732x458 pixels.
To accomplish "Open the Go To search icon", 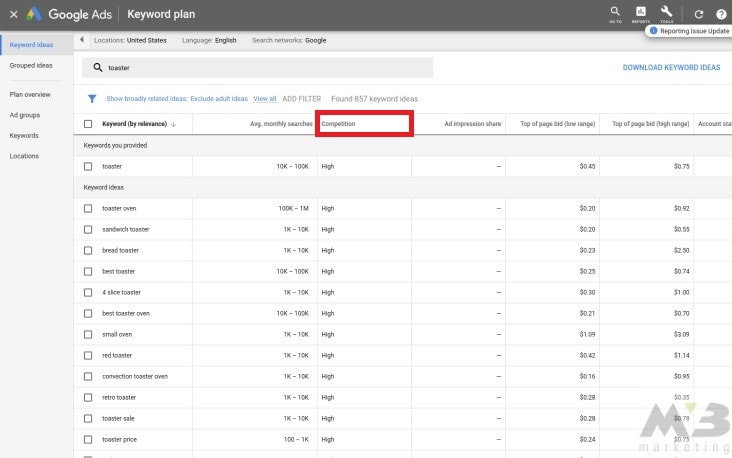I will [615, 14].
